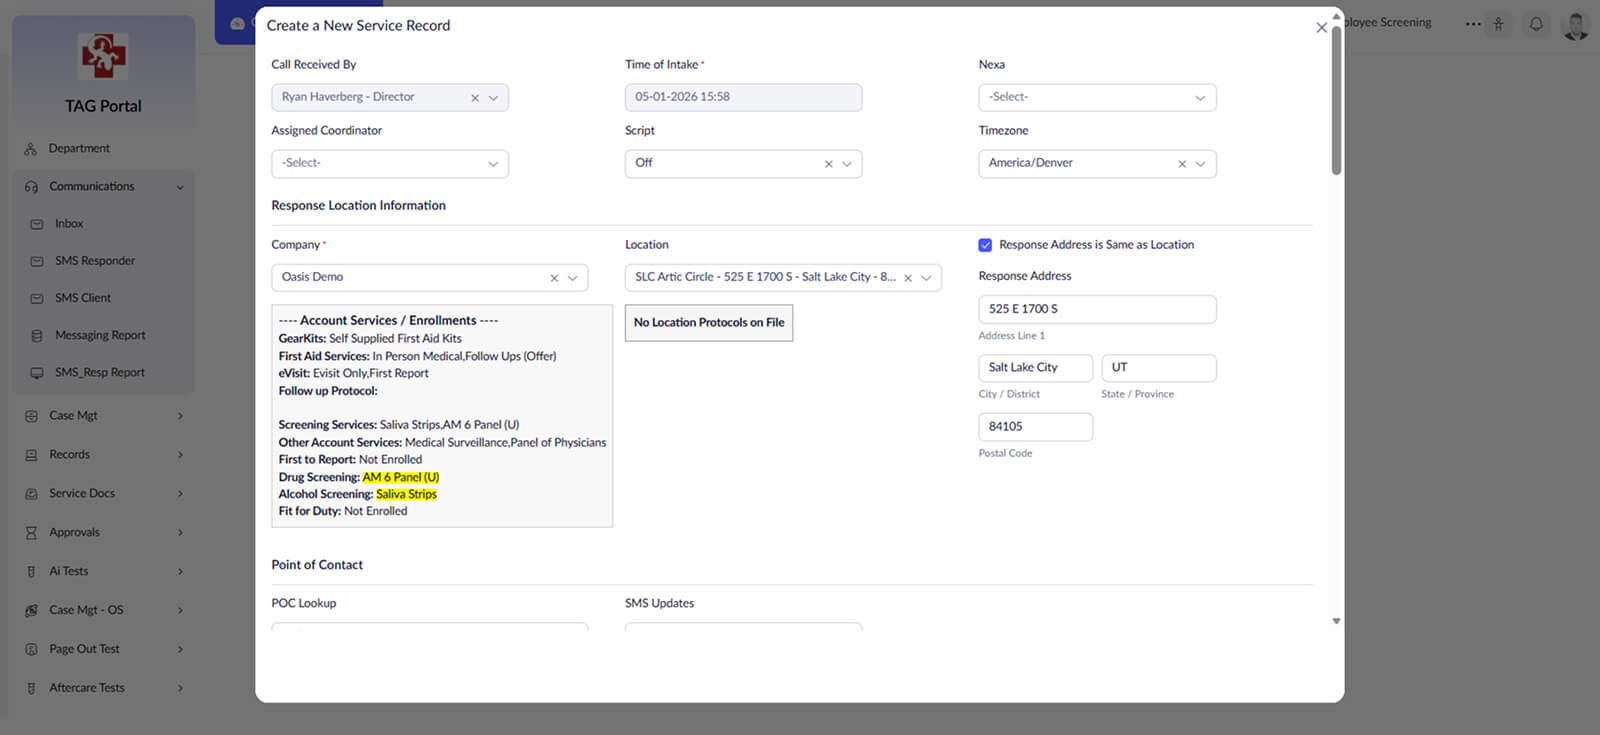Open SMS Client page
The image size is (1600, 735).
click(x=83, y=298)
